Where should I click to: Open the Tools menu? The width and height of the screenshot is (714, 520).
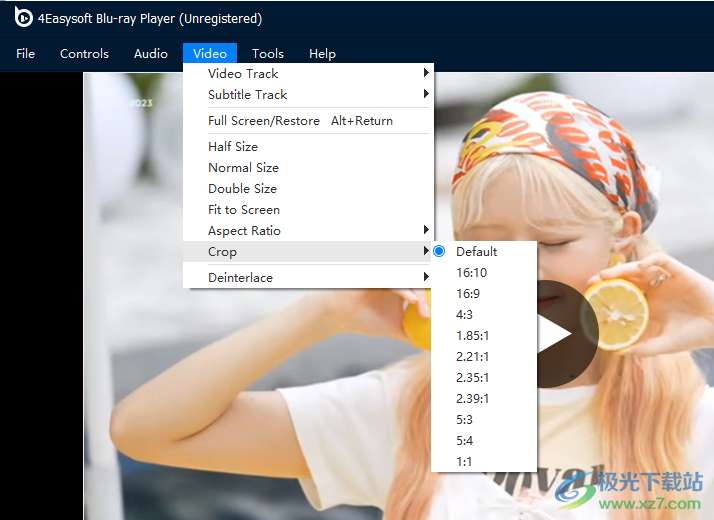(x=268, y=54)
